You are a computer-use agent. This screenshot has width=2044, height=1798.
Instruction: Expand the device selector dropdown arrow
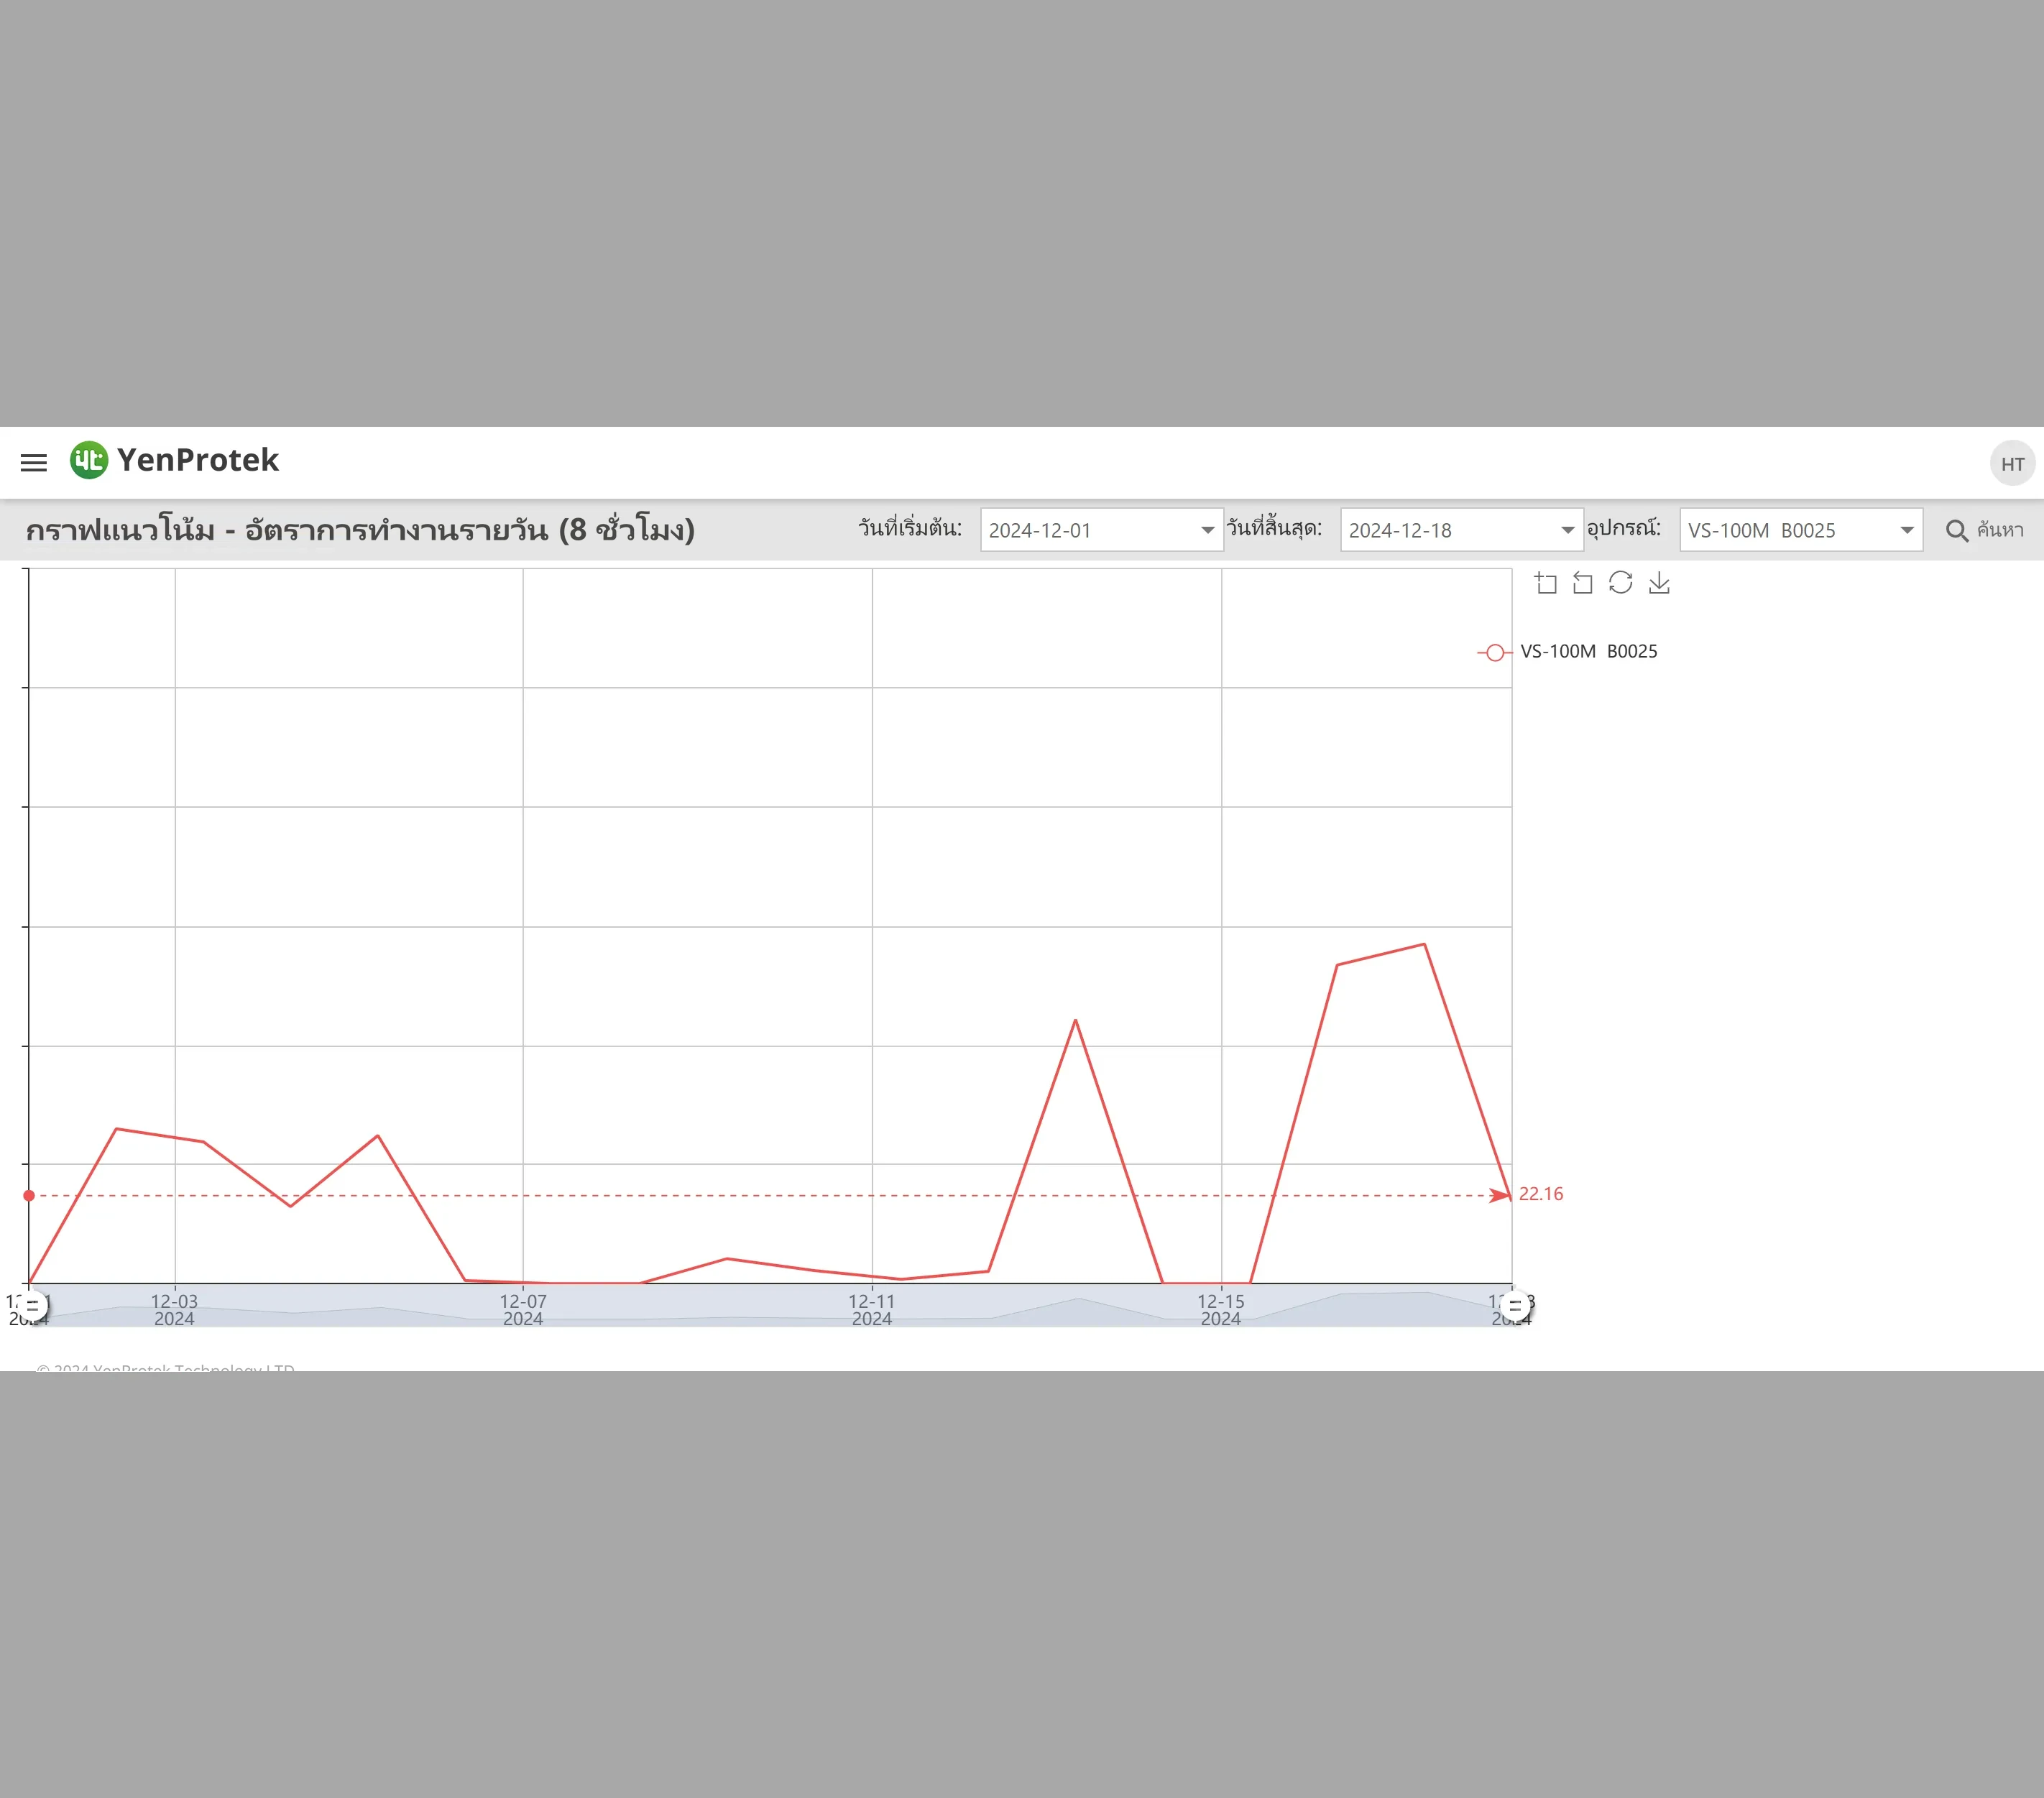click(x=1906, y=530)
